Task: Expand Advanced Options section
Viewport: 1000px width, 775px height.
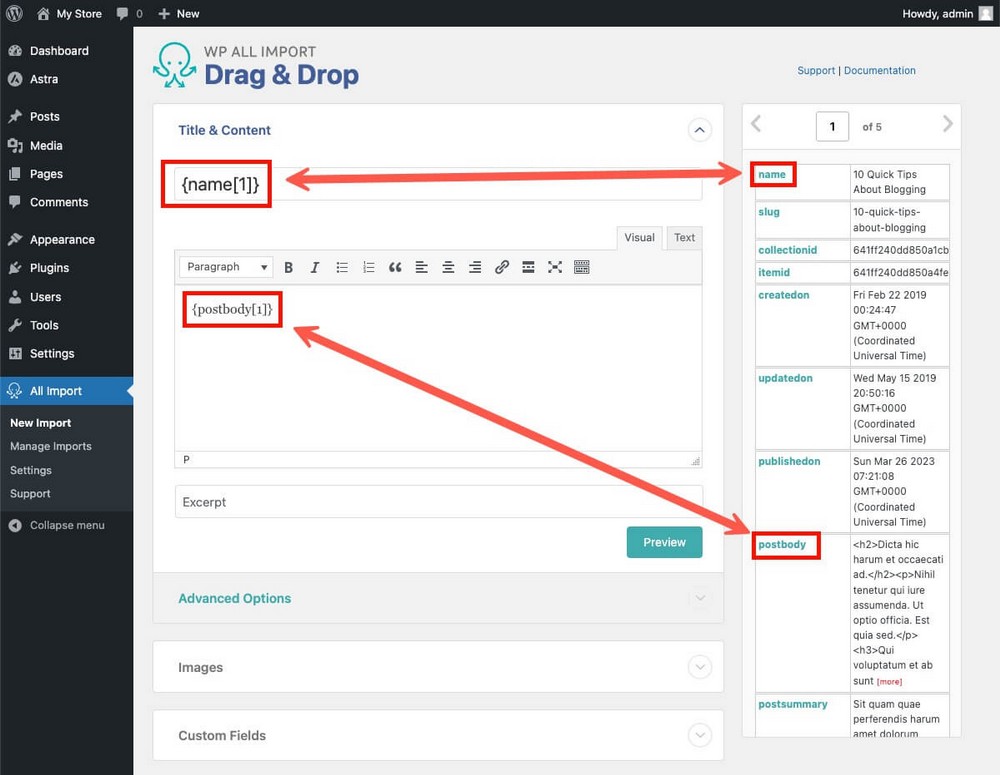Action: [x=700, y=598]
